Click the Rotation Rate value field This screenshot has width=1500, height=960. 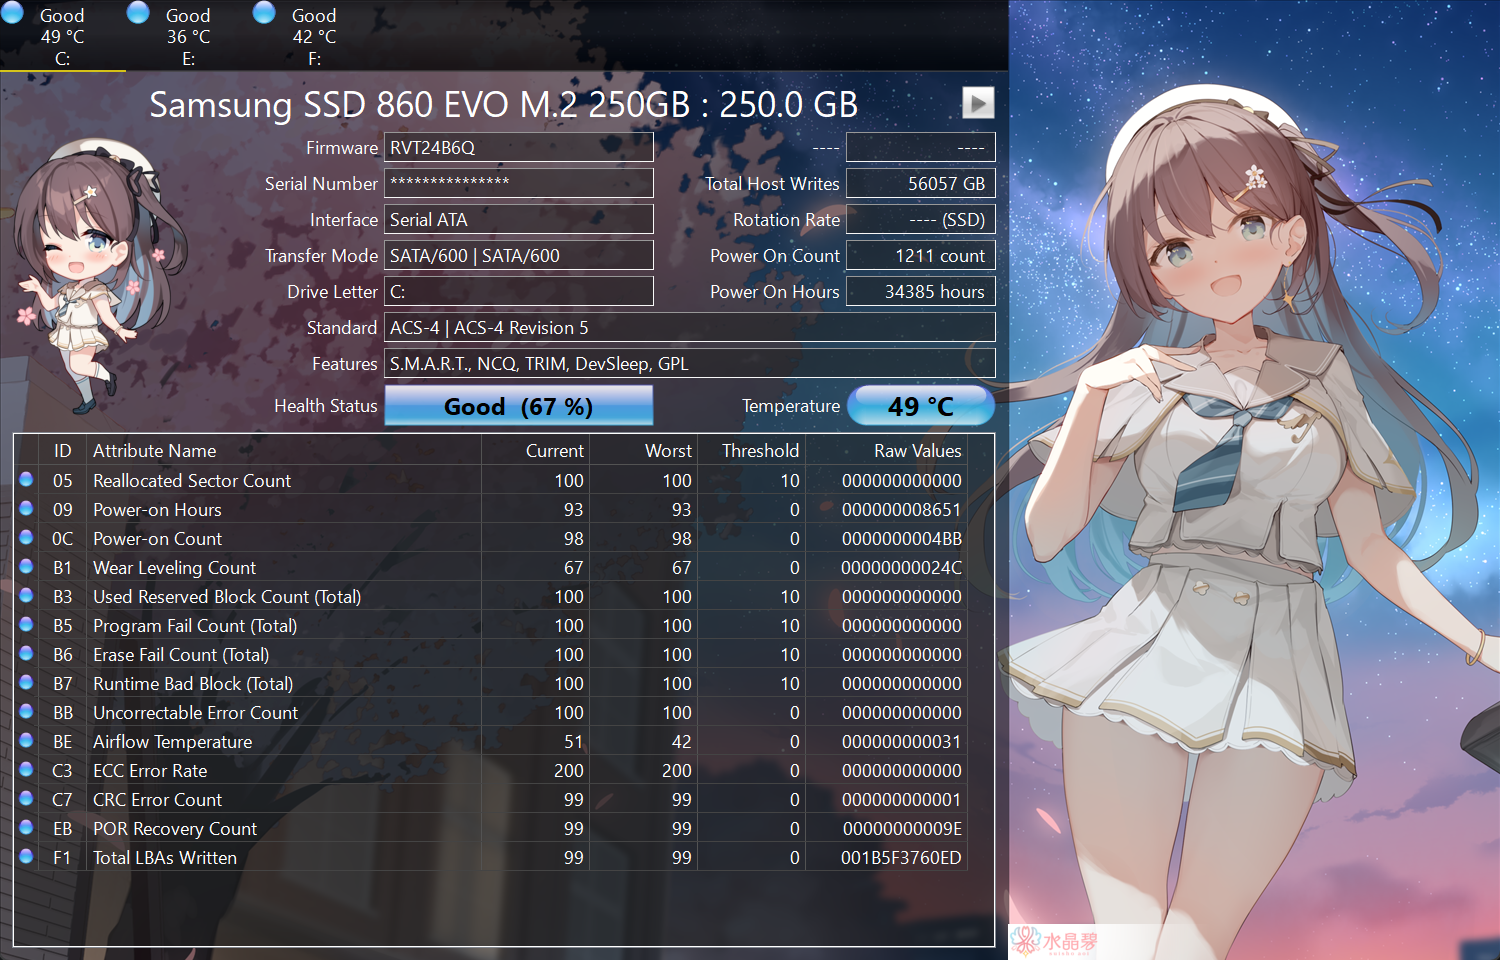[x=921, y=219]
